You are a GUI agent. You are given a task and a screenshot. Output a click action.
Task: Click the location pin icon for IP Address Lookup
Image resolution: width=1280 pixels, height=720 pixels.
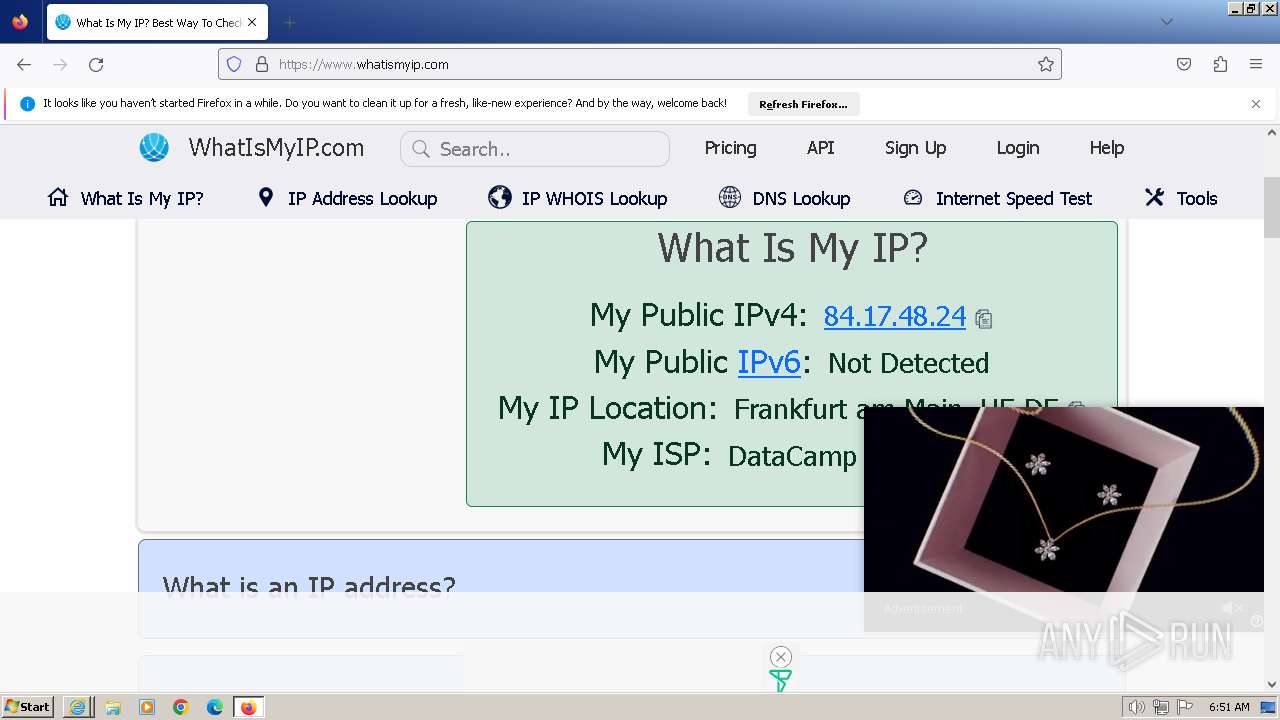[x=265, y=197]
